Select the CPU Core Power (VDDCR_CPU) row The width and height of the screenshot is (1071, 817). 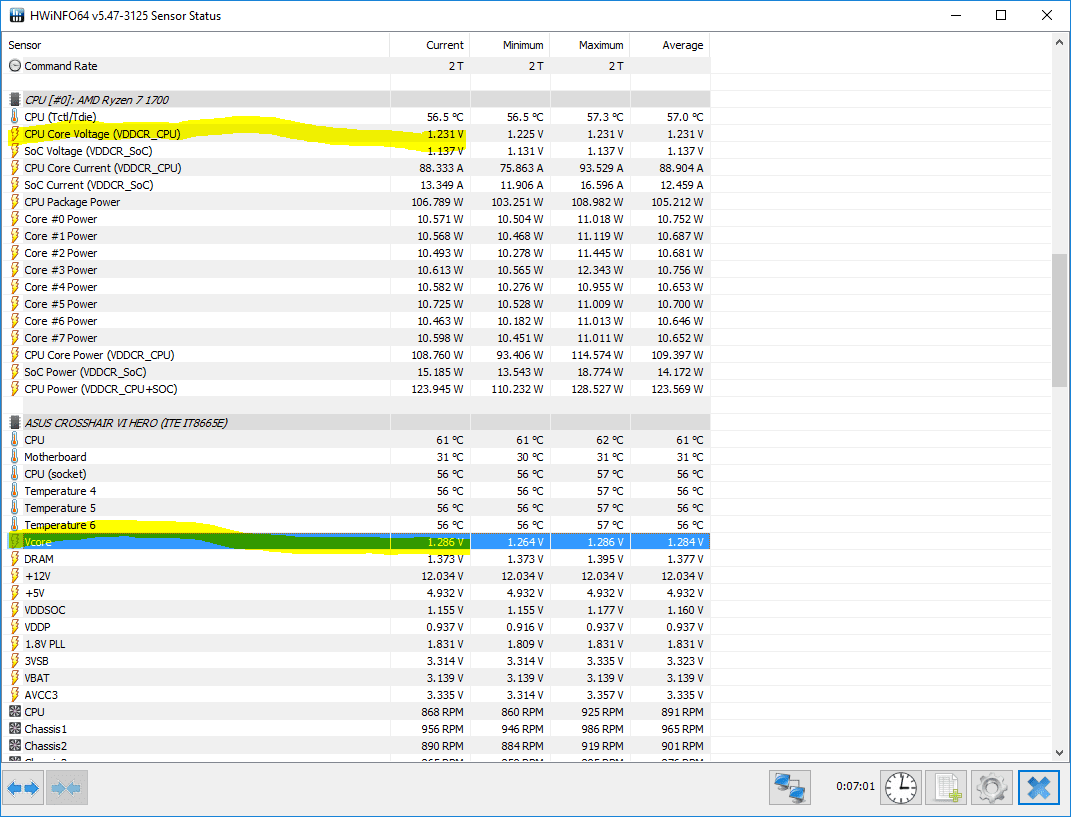pyautogui.click(x=358, y=355)
